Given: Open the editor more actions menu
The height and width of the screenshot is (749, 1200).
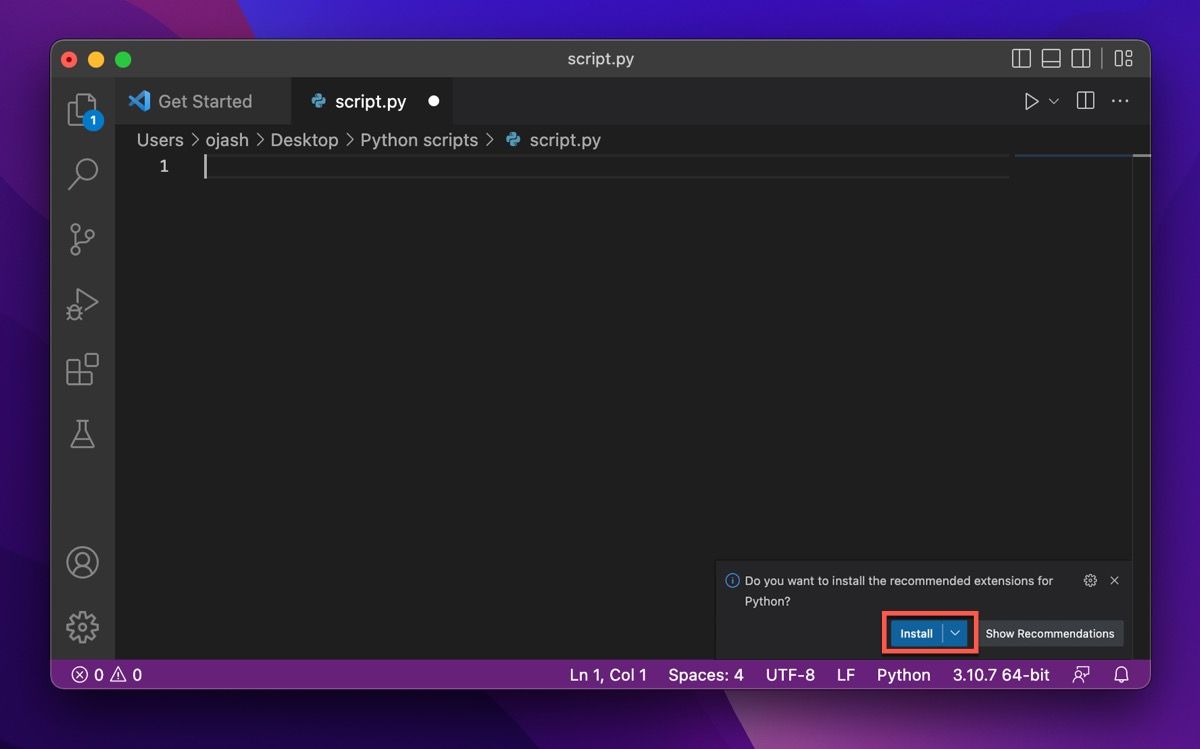Looking at the screenshot, I should [x=1120, y=100].
